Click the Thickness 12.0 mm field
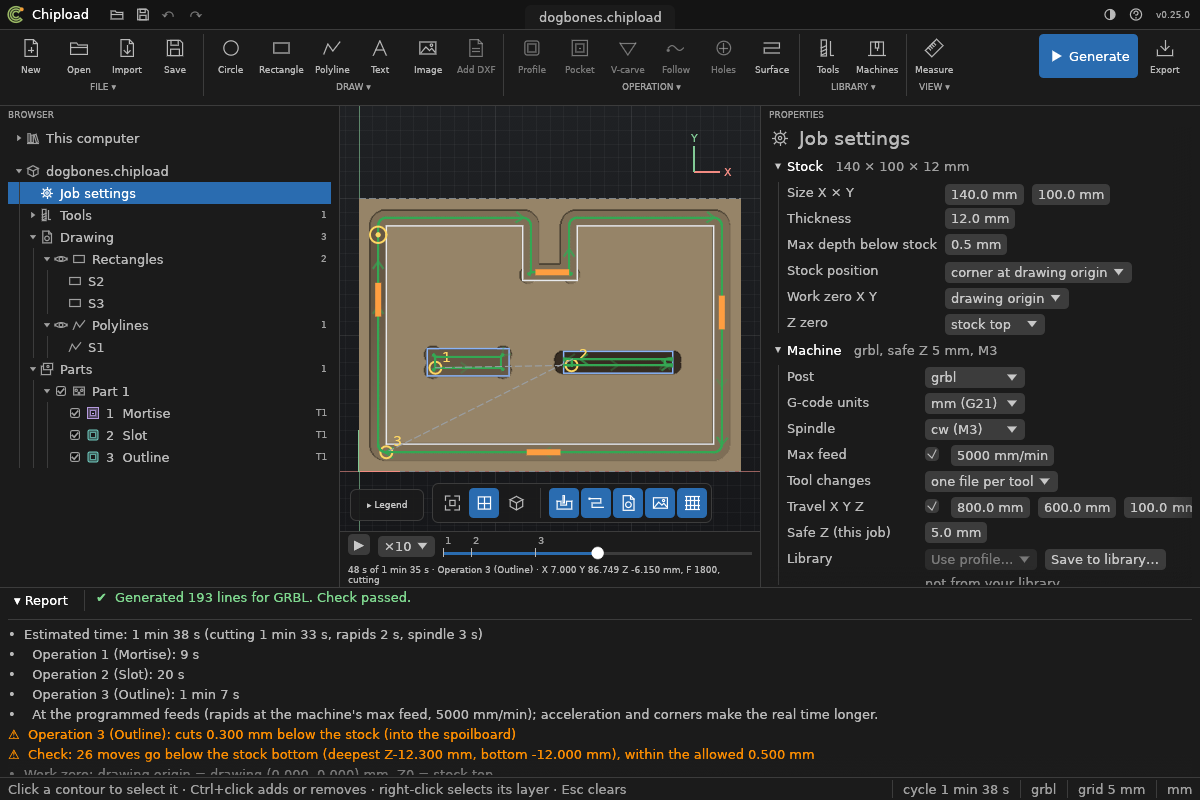1200x800 pixels. point(980,219)
